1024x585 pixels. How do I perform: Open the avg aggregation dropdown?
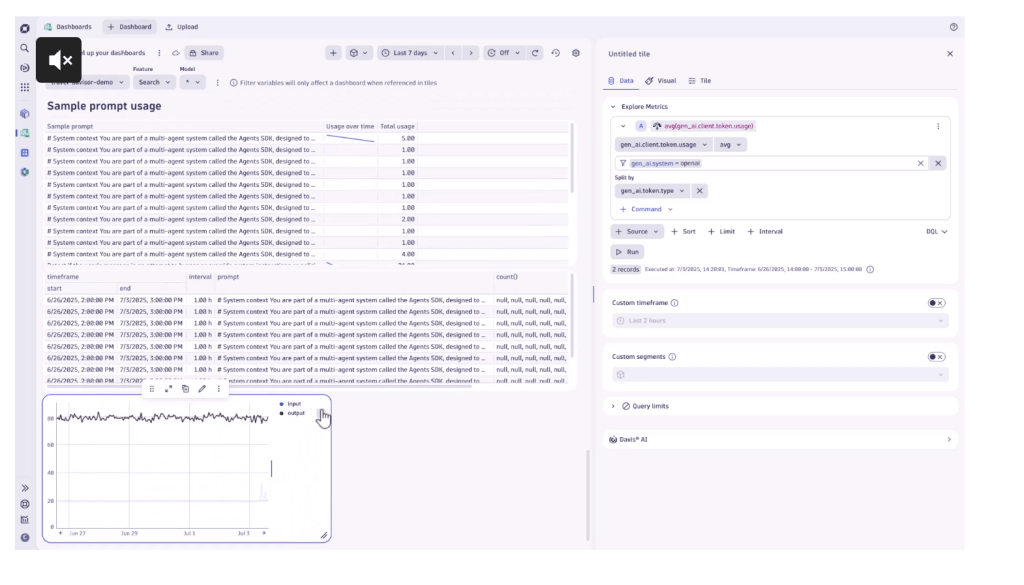coord(731,145)
